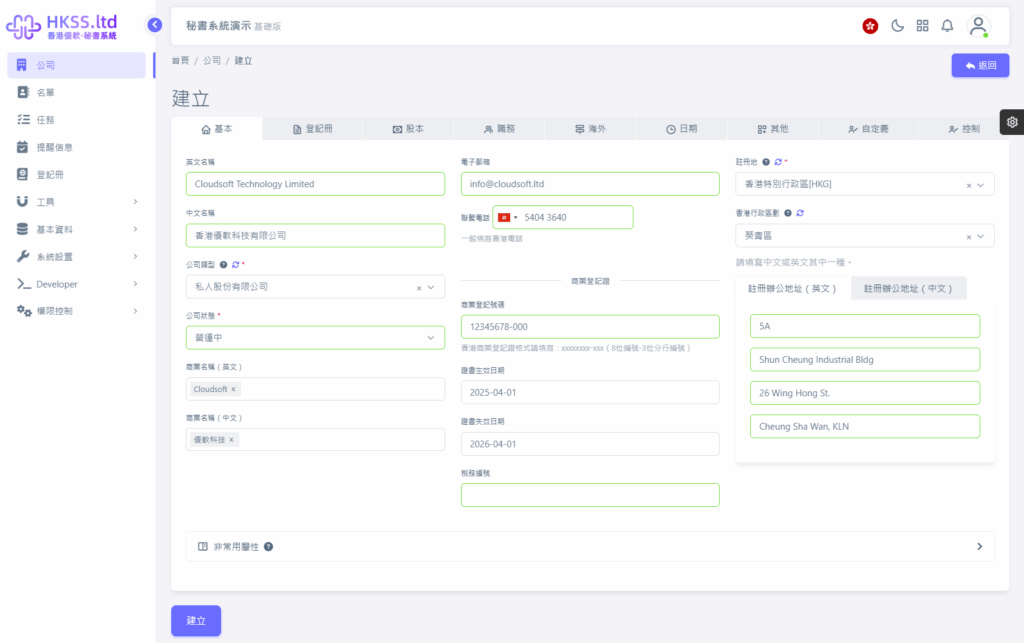Select 註冊辦公地址（中文）tab
This screenshot has width=1024, height=643.
point(908,289)
